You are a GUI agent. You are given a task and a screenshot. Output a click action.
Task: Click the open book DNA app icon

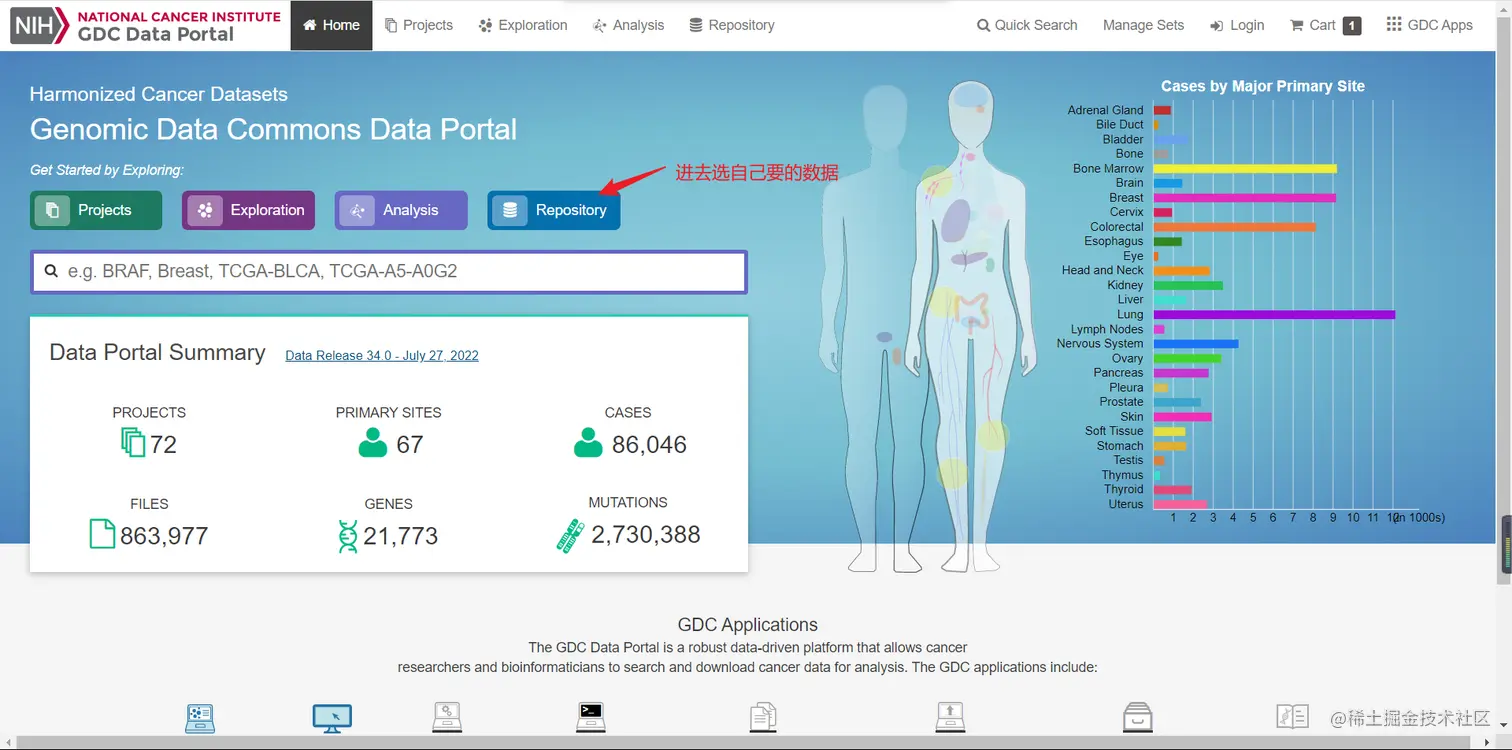coord(1292,716)
